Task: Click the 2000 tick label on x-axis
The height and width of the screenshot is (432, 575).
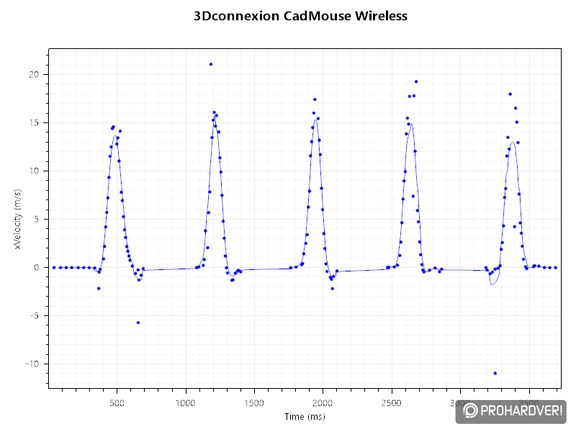Action: (x=323, y=403)
